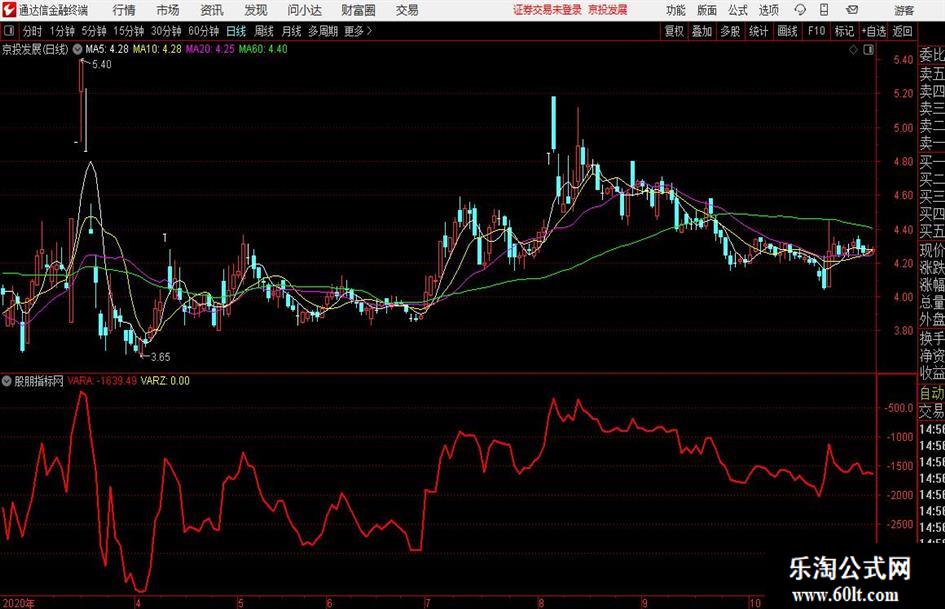Switch to 30分钟 chart period

(166, 31)
